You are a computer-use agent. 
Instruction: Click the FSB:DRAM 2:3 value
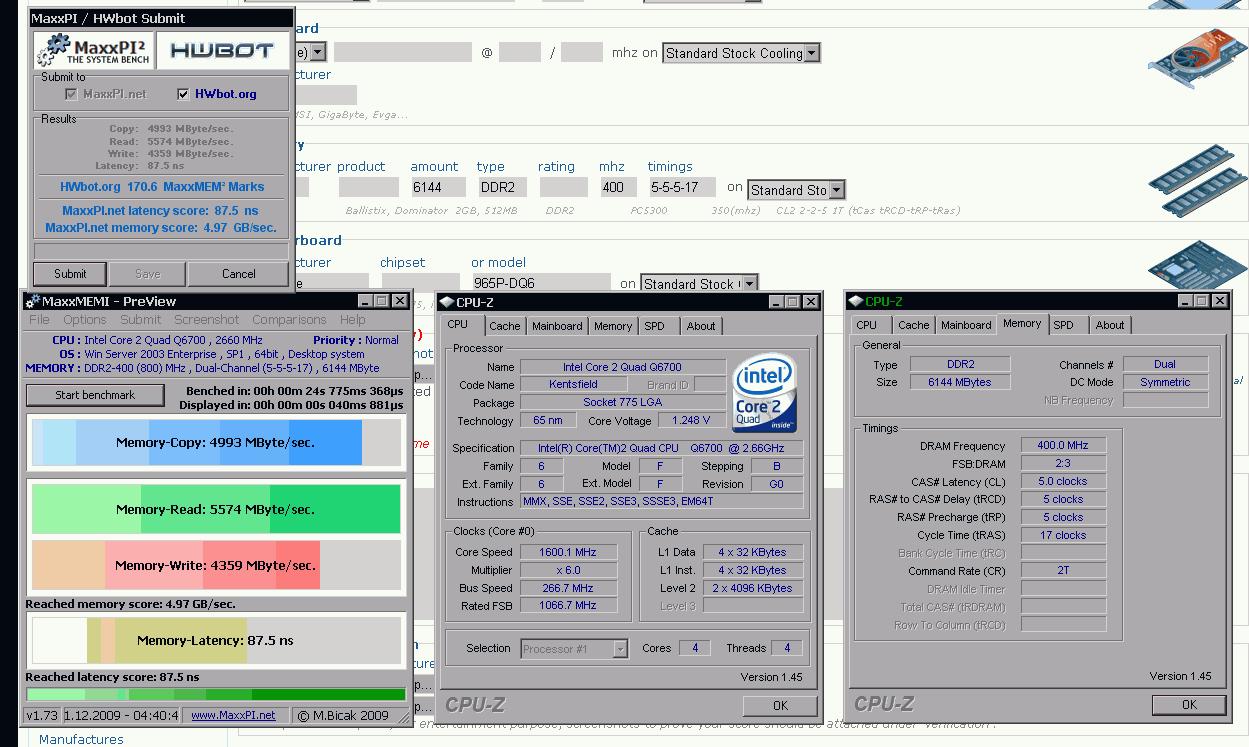tap(1063, 463)
